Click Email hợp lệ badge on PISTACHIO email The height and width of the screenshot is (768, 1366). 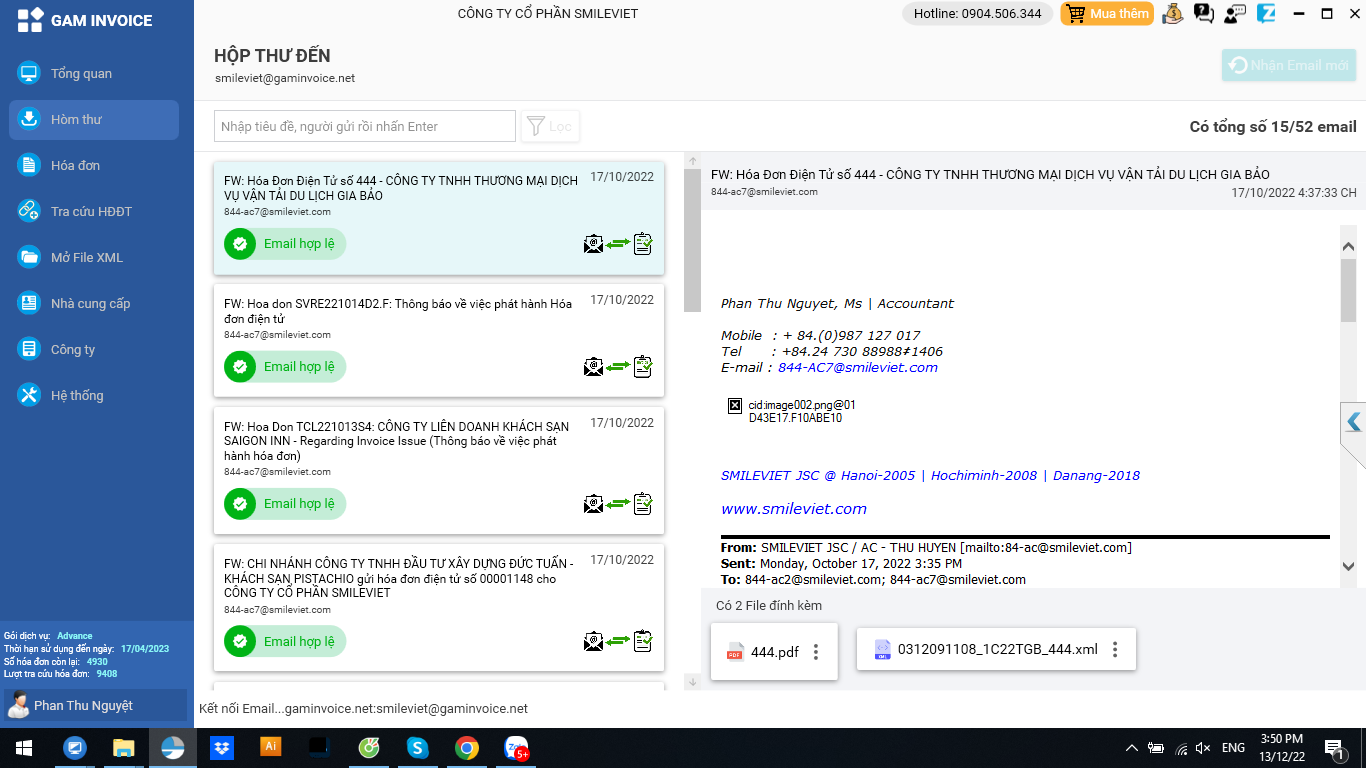(285, 641)
